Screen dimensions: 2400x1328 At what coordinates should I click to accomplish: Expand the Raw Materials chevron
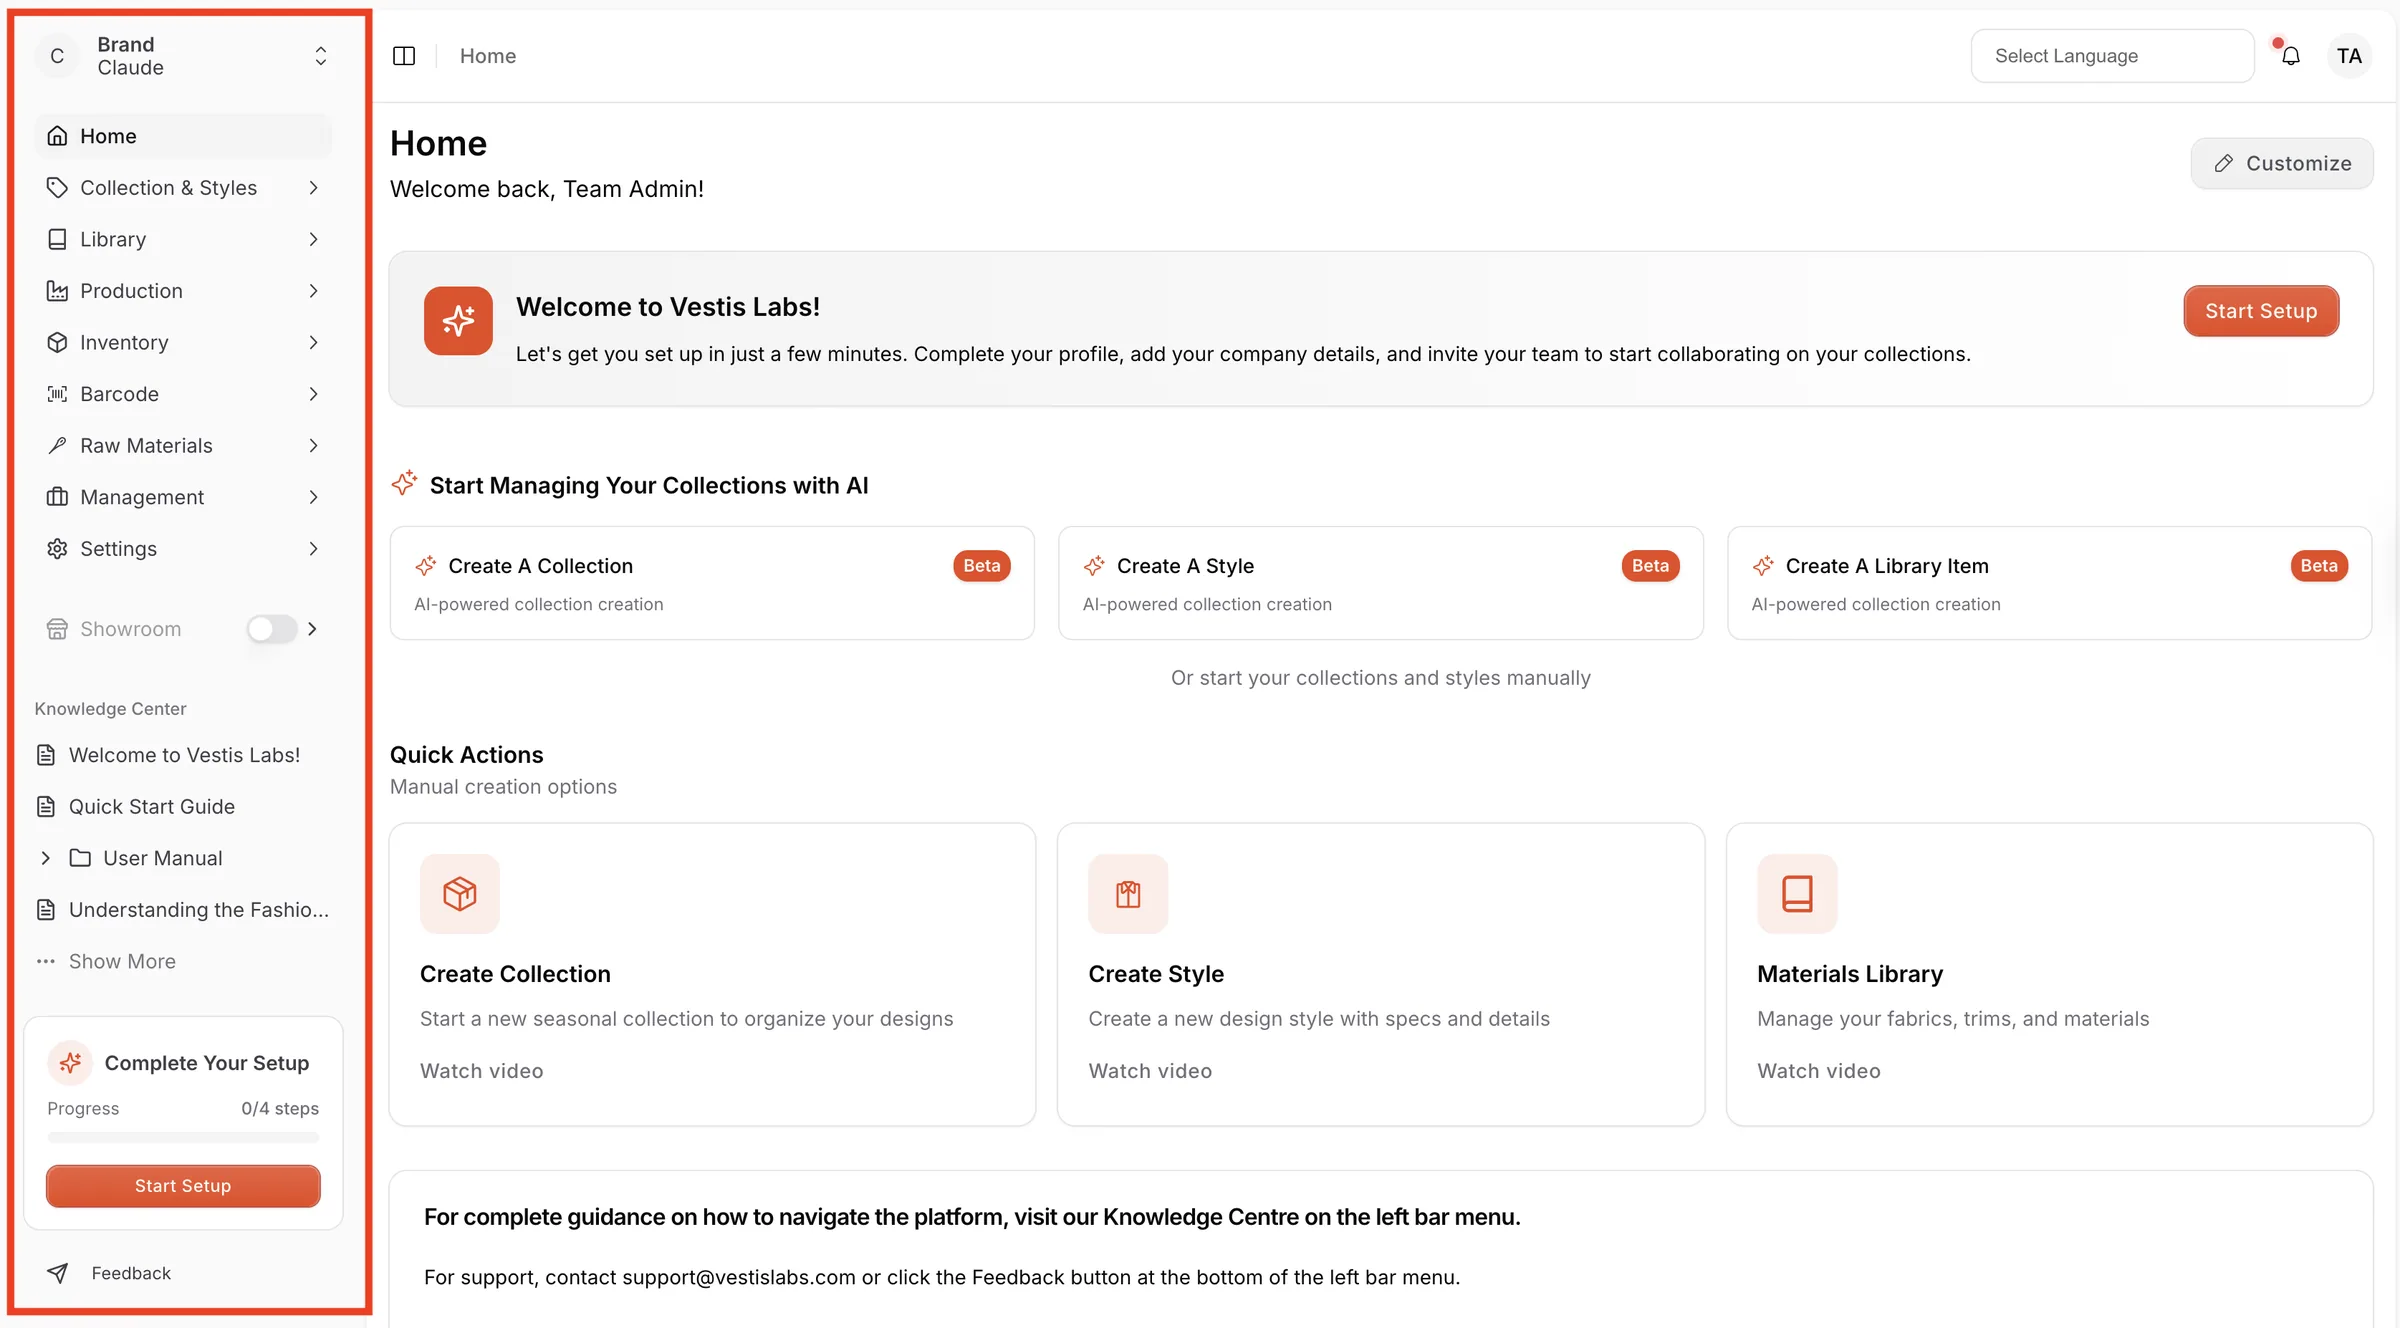coord(313,446)
